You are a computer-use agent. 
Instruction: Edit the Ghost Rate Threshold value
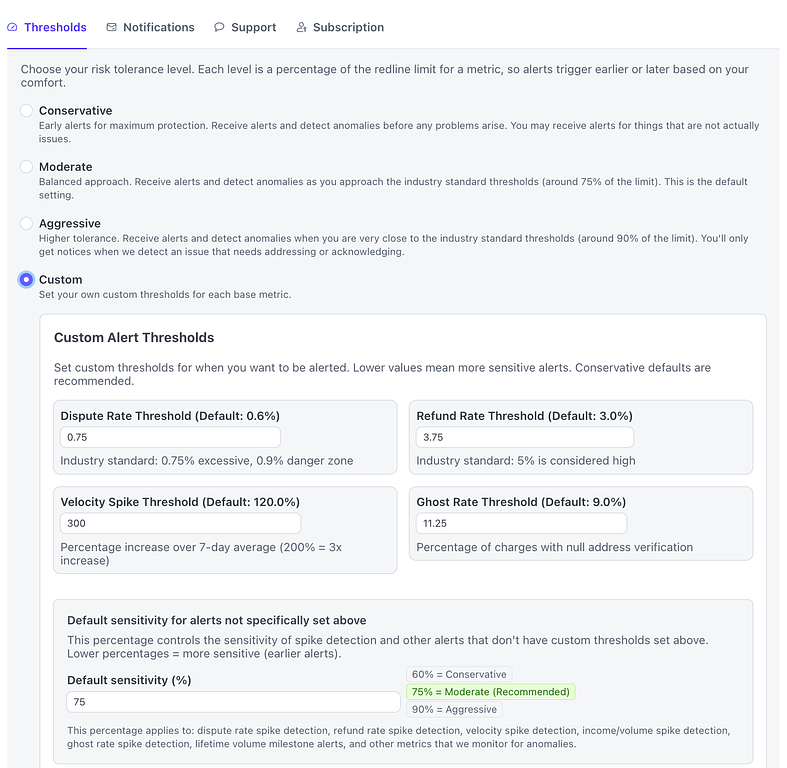pyautogui.click(x=521, y=523)
